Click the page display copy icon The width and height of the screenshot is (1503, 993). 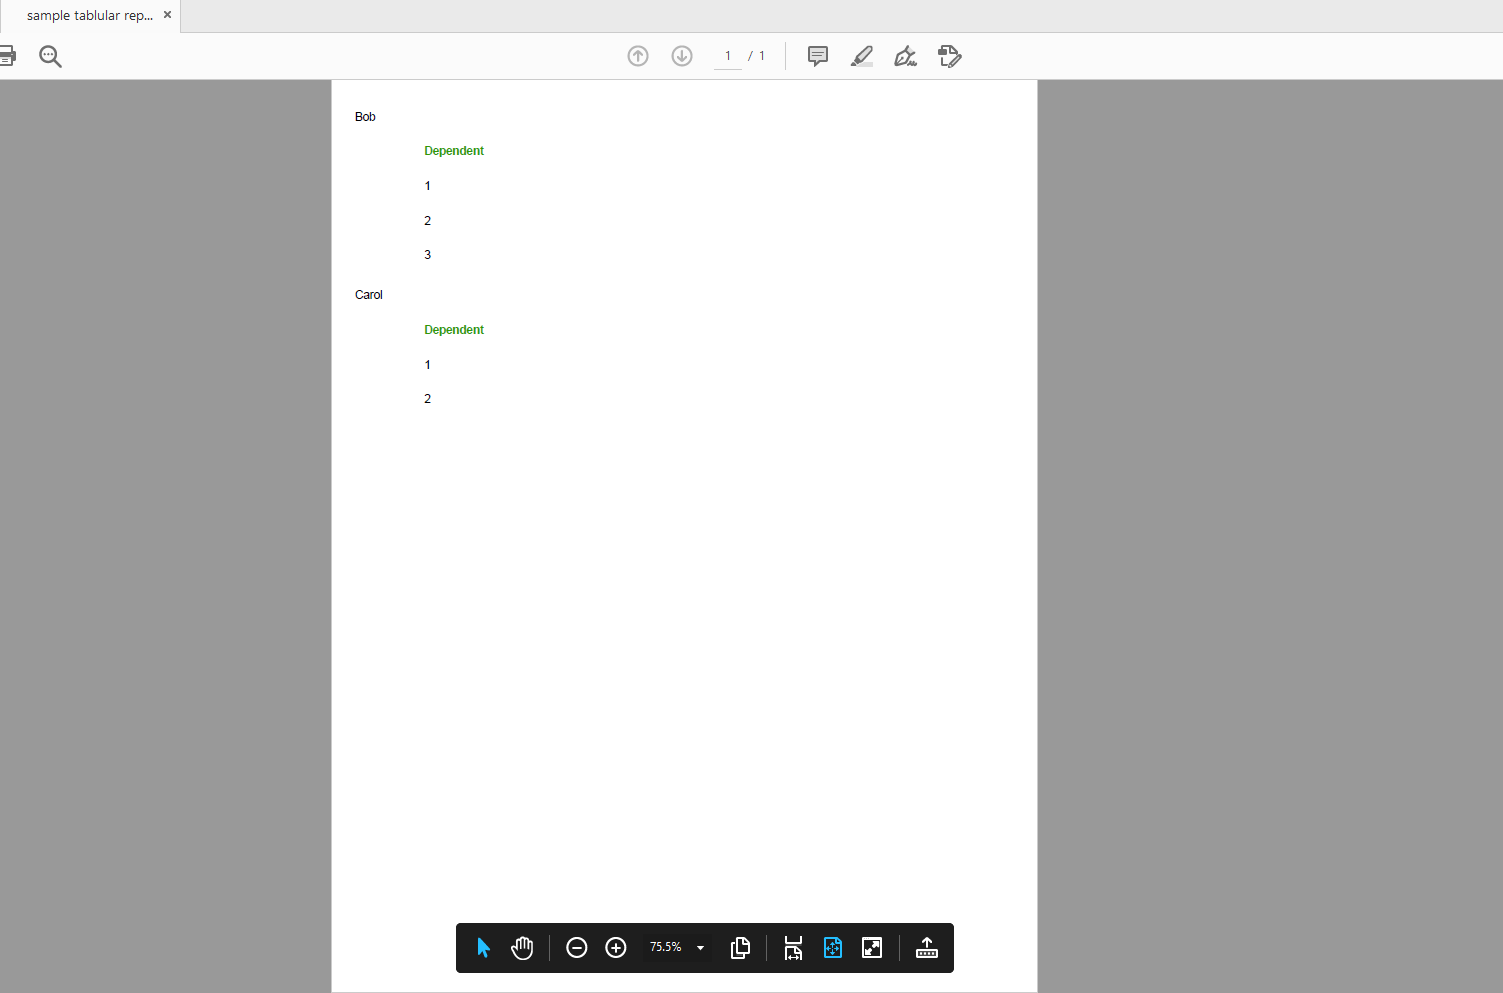pyautogui.click(x=740, y=948)
